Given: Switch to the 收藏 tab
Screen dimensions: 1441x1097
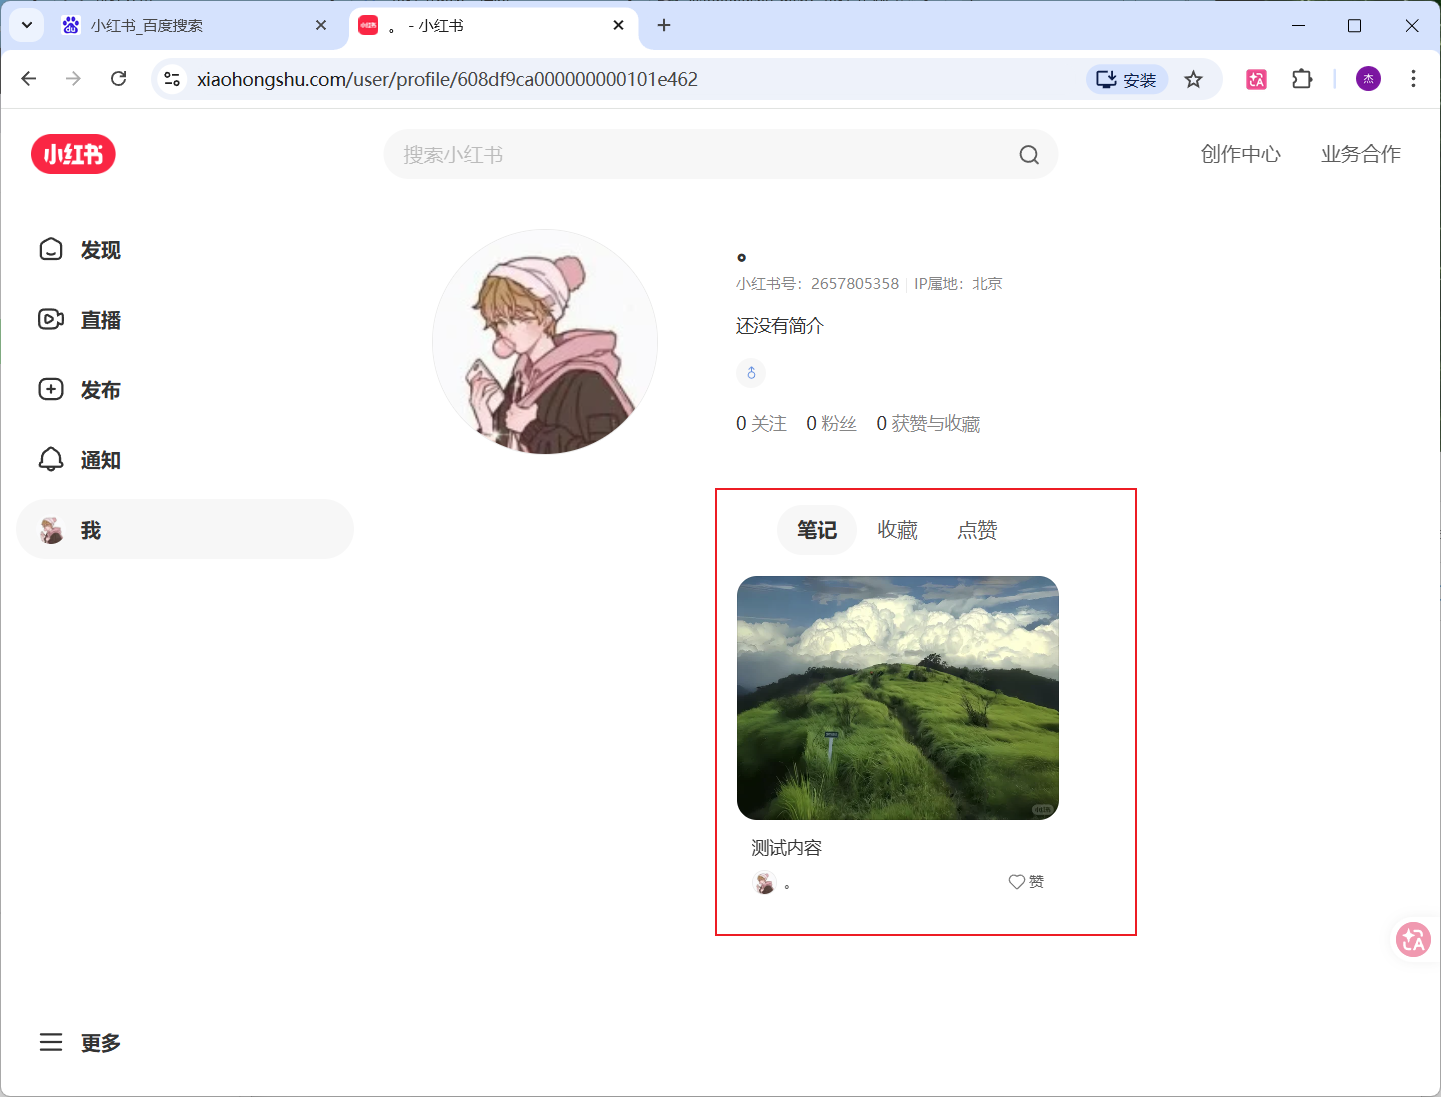Looking at the screenshot, I should pos(897,530).
